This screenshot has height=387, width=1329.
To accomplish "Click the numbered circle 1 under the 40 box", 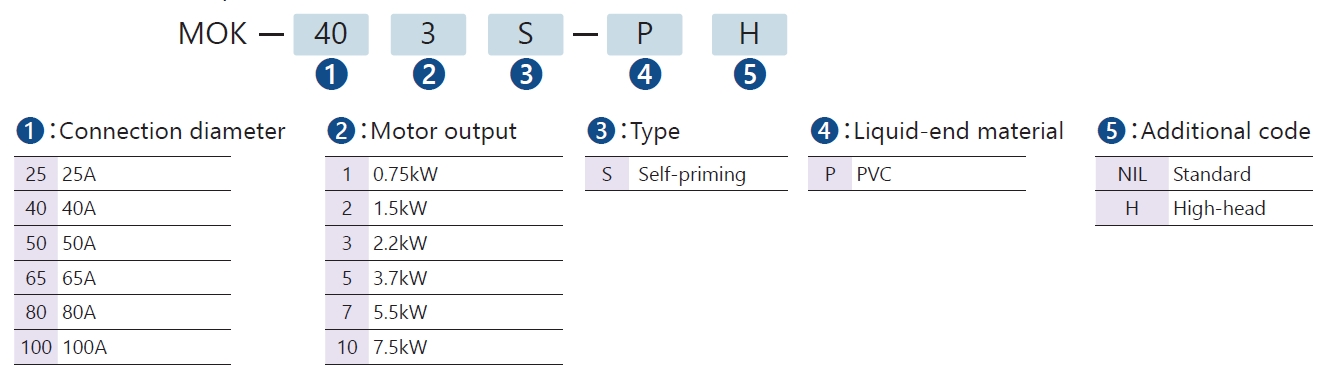I will point(331,74).
